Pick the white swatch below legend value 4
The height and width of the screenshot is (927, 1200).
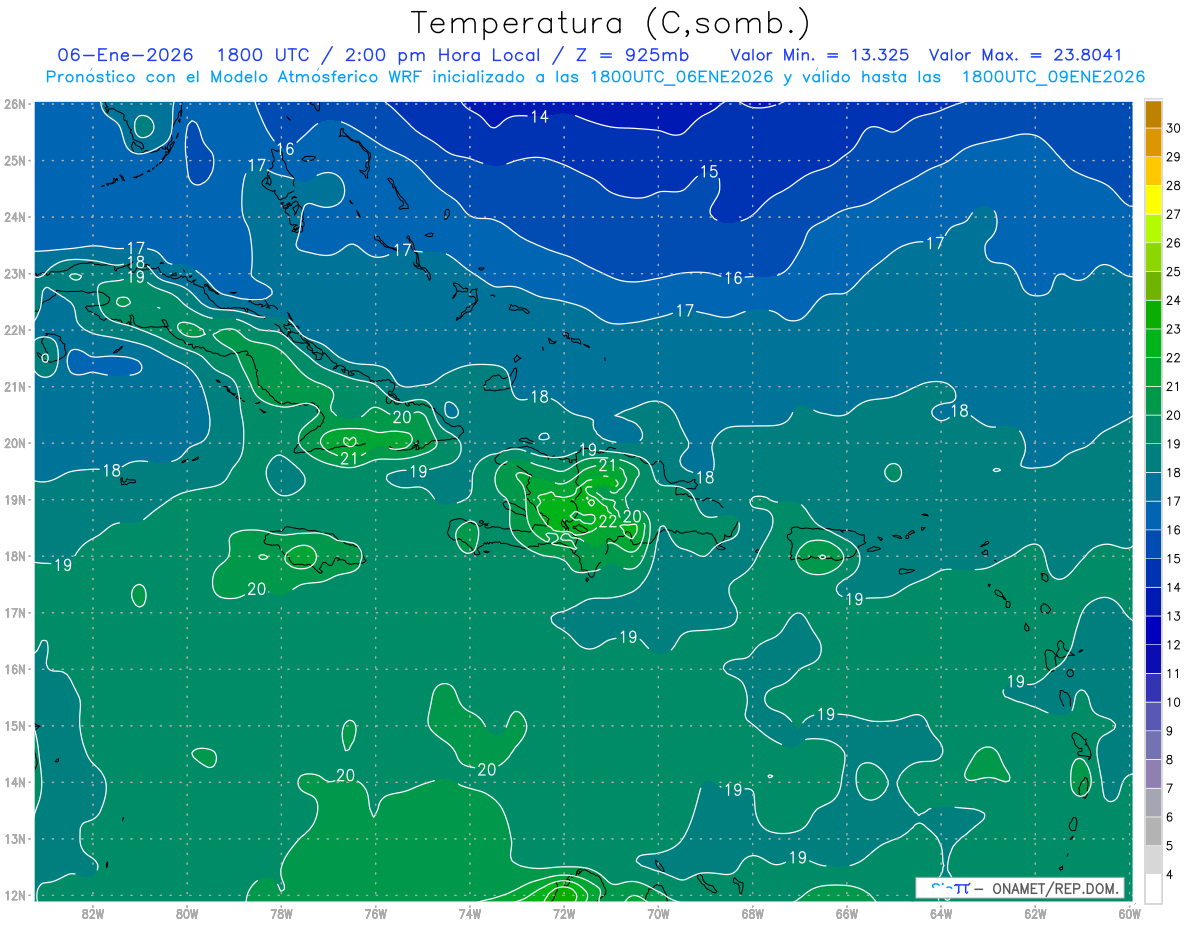click(1153, 889)
